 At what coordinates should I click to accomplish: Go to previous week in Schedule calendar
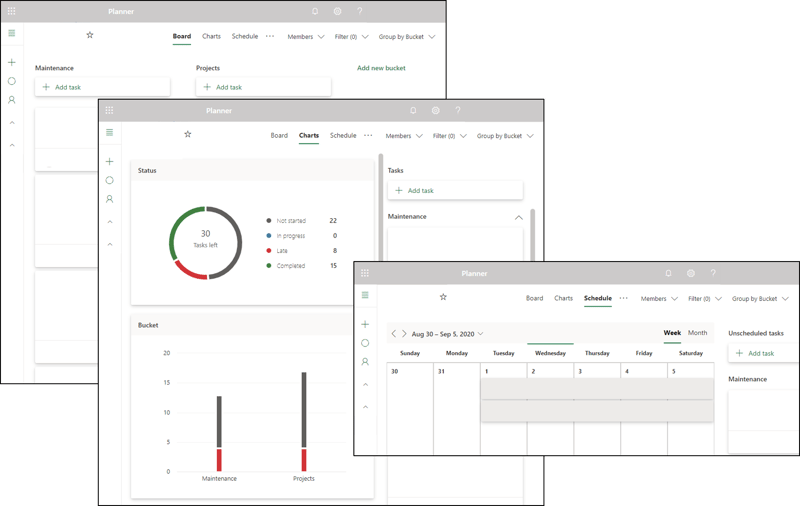pos(393,334)
